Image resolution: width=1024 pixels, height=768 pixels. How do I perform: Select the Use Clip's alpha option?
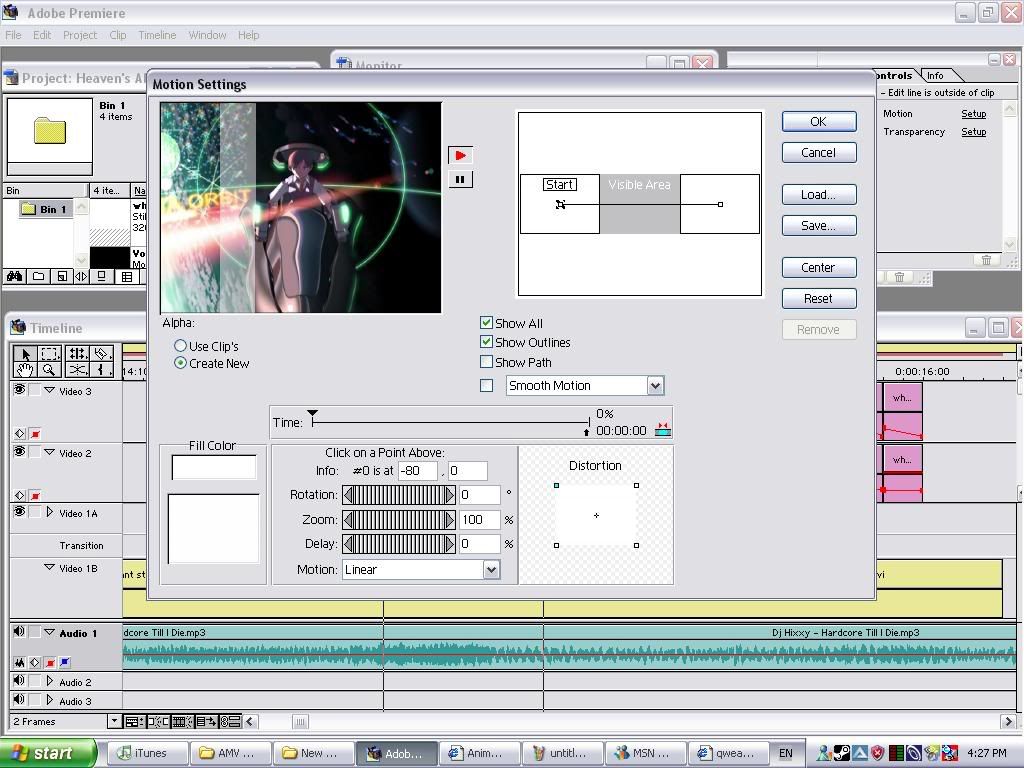coord(181,346)
